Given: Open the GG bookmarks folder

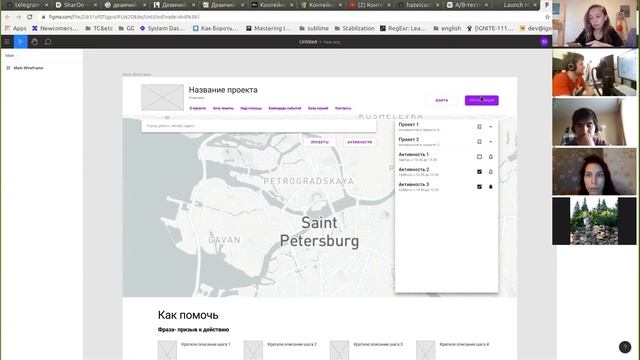Looking at the screenshot, I should (126, 28).
